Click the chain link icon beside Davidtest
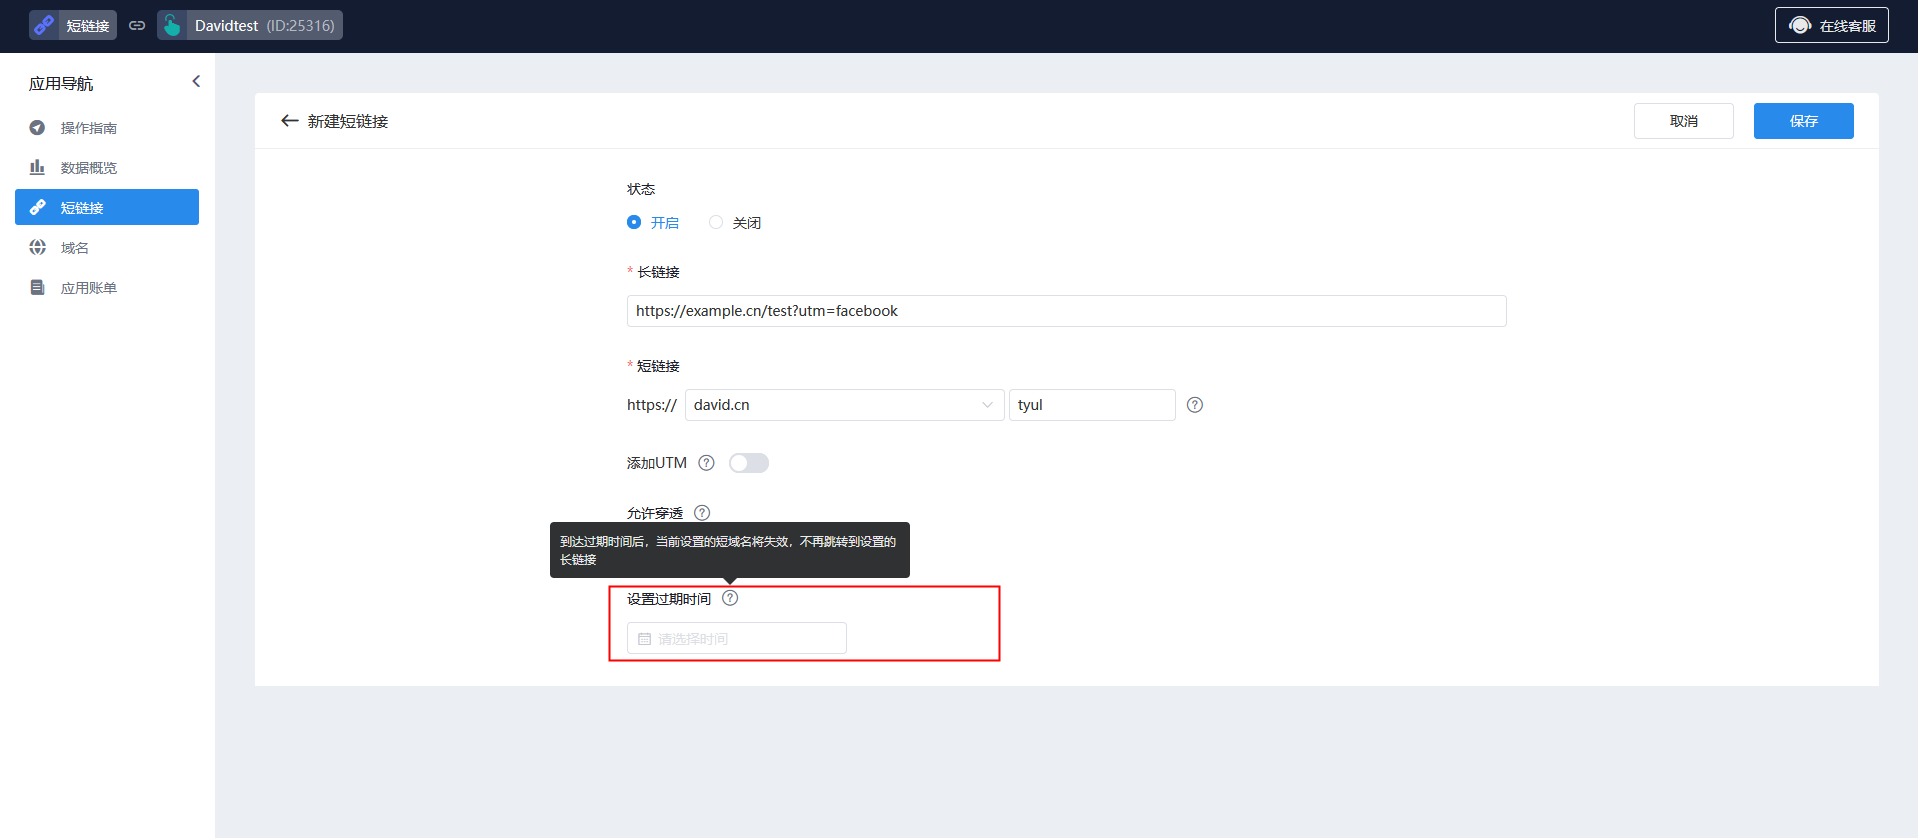The image size is (1918, 838). tap(137, 25)
